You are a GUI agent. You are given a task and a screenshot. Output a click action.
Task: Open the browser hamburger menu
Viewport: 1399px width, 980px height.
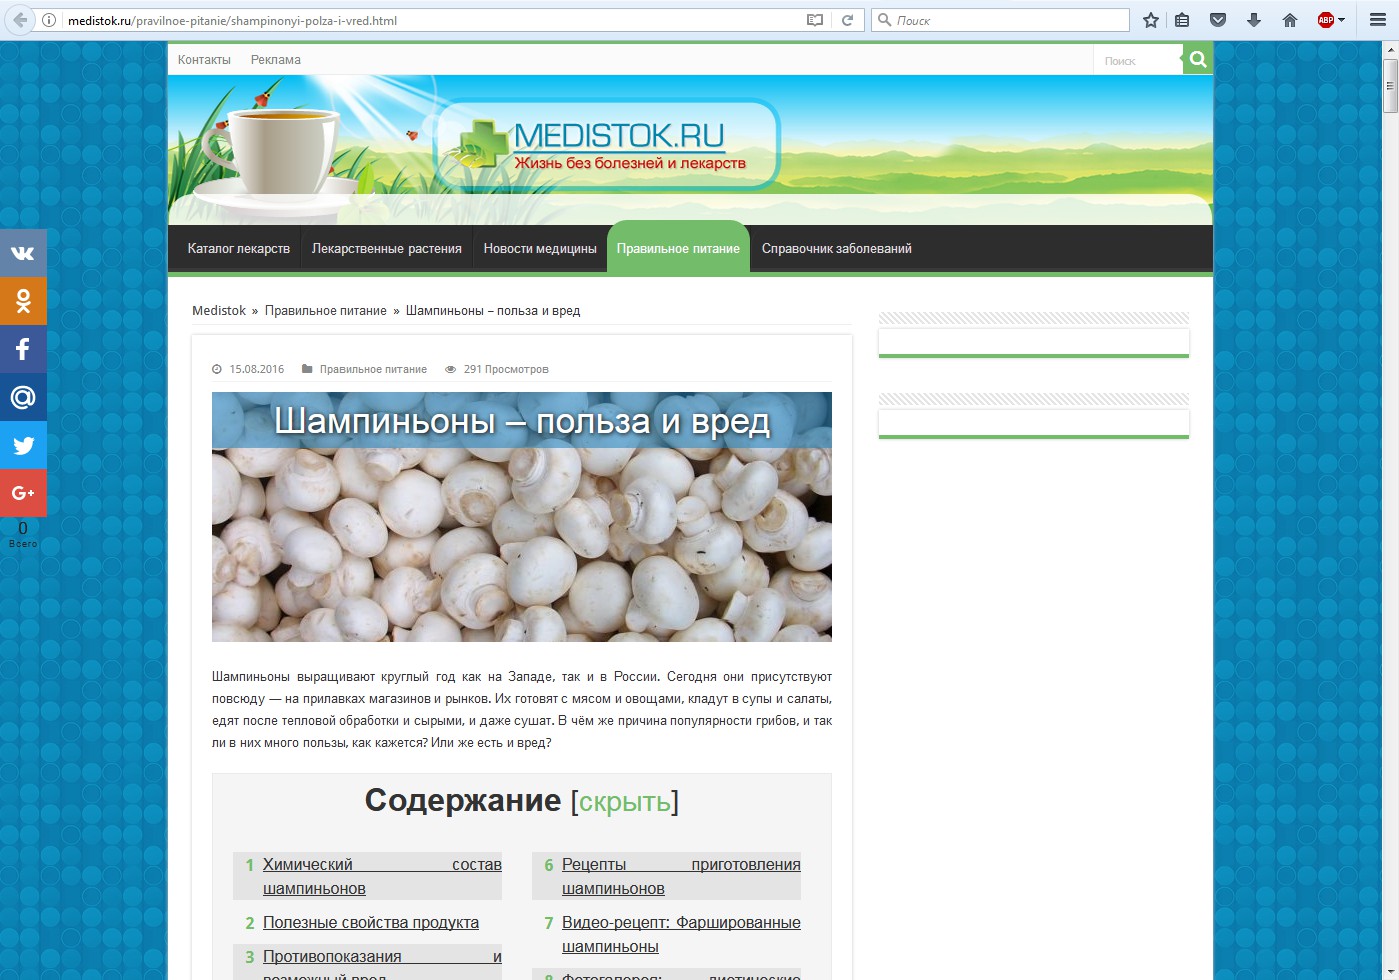coord(1378,20)
